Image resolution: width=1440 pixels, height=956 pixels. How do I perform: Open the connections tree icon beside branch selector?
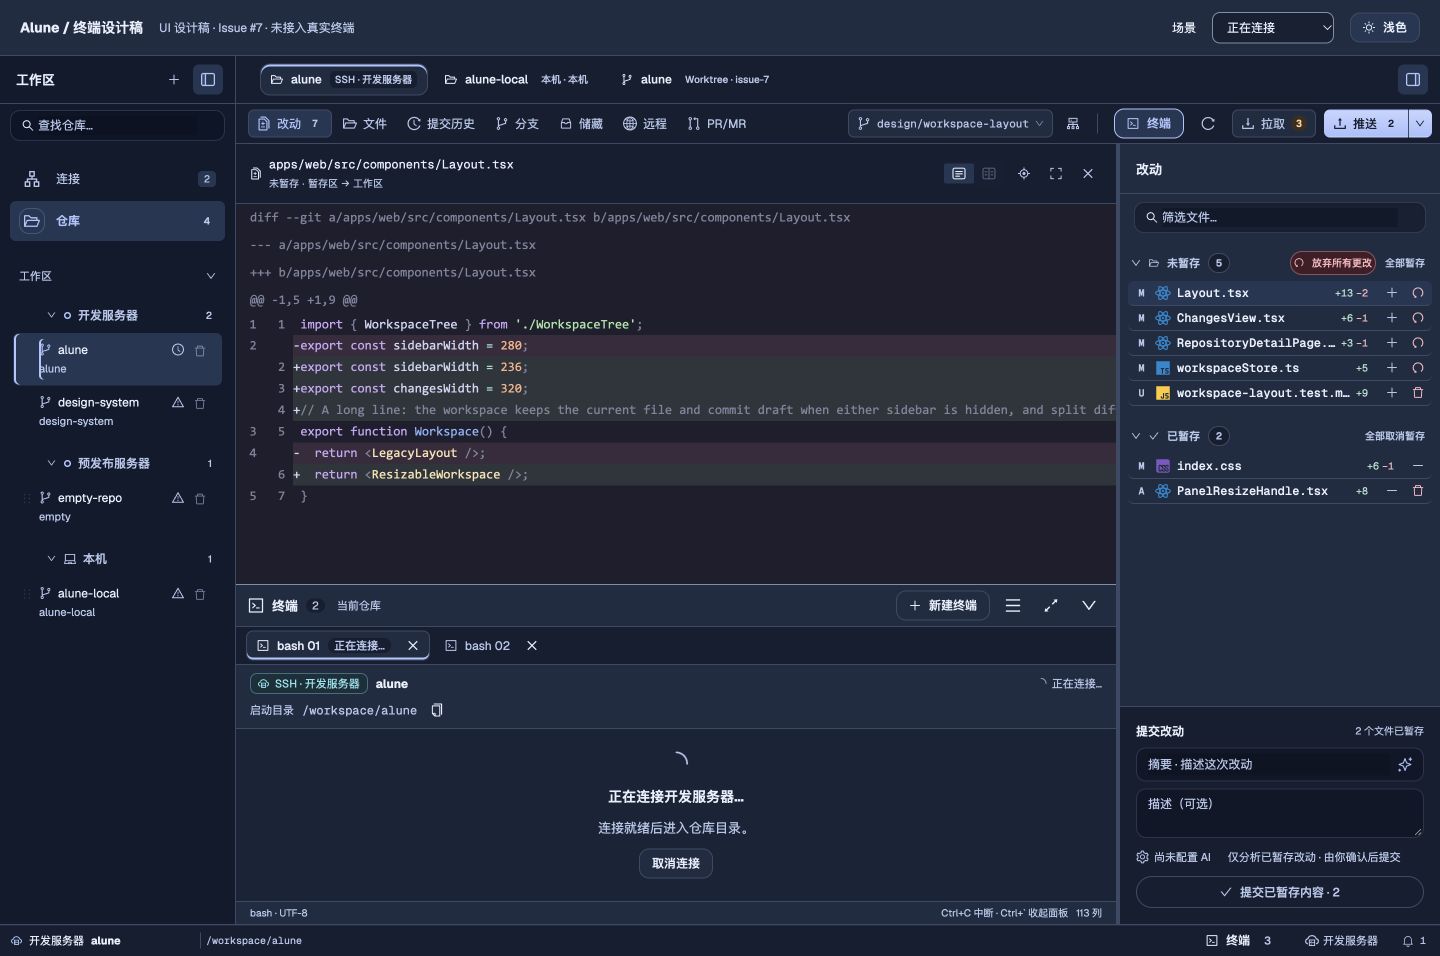1073,124
